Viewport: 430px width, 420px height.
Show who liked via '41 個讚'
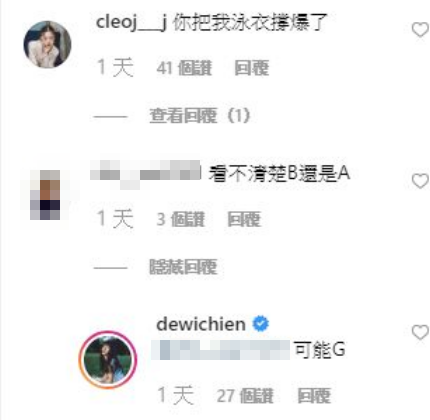(184, 68)
